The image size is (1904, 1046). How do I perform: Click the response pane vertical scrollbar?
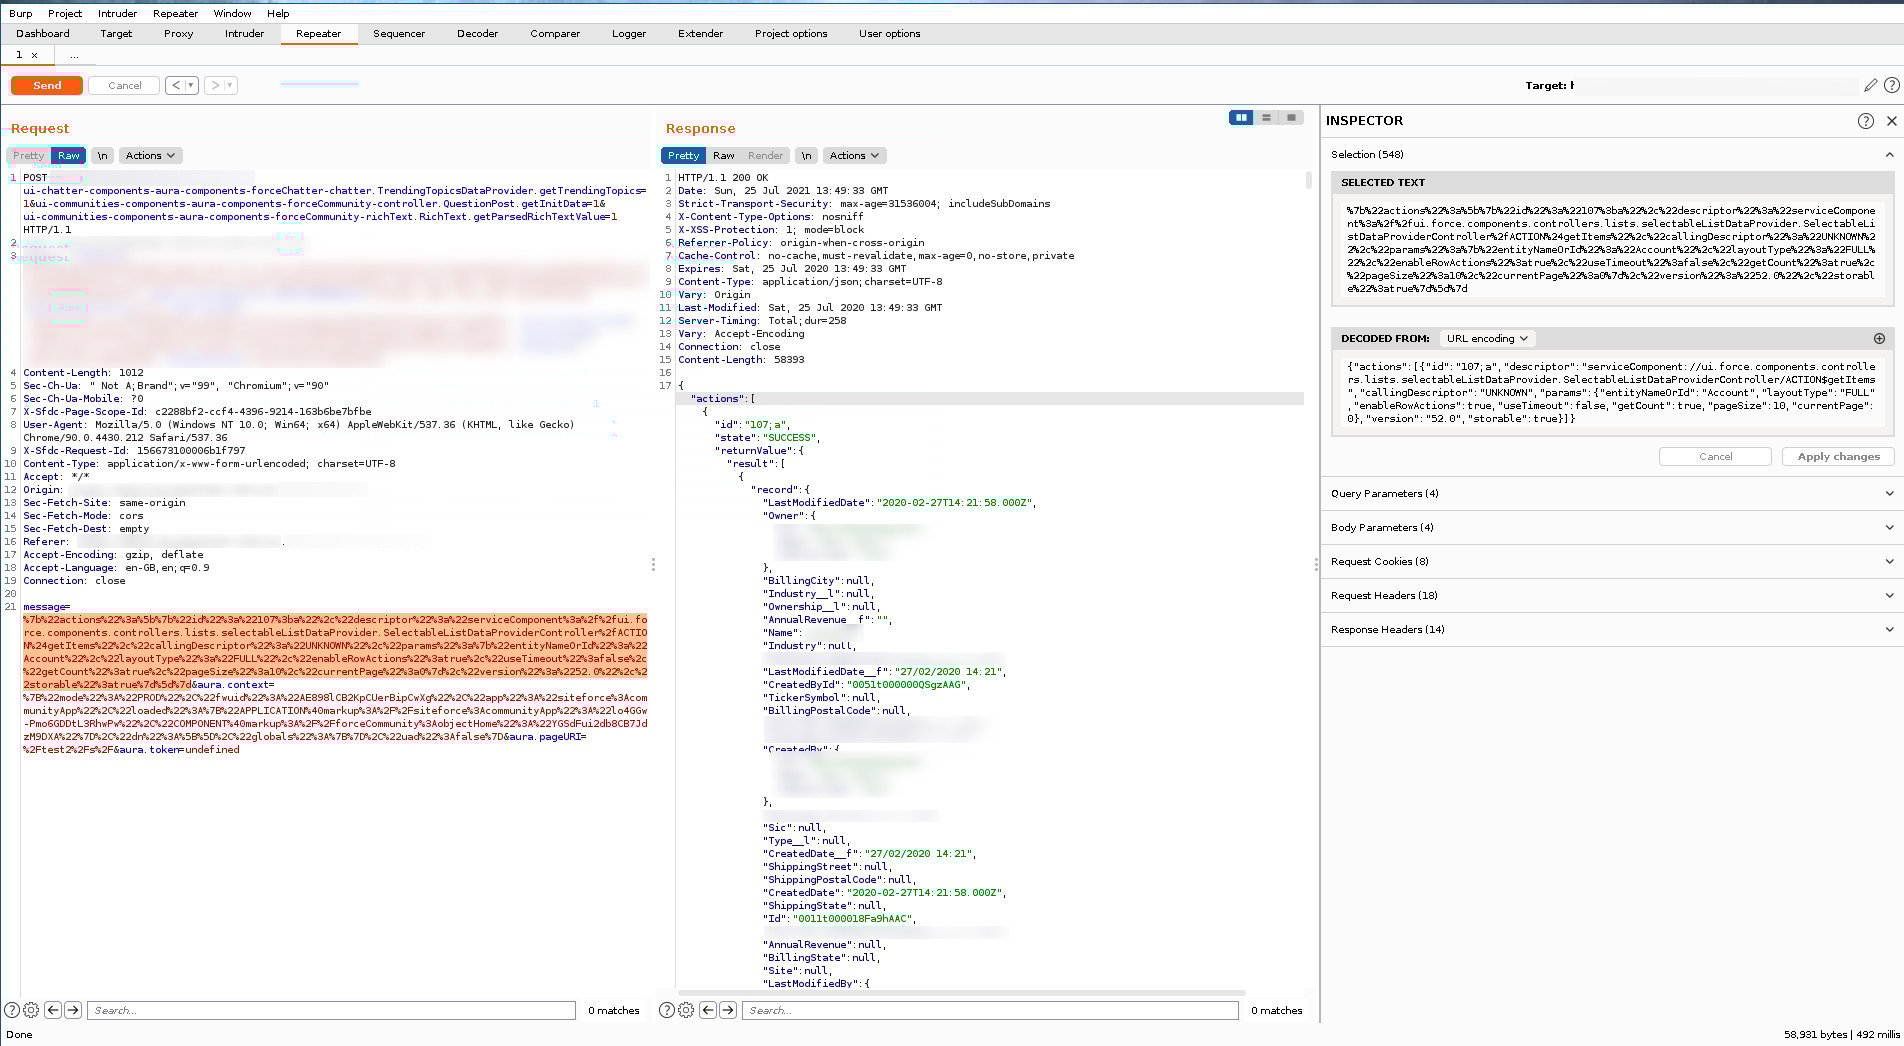[1308, 180]
